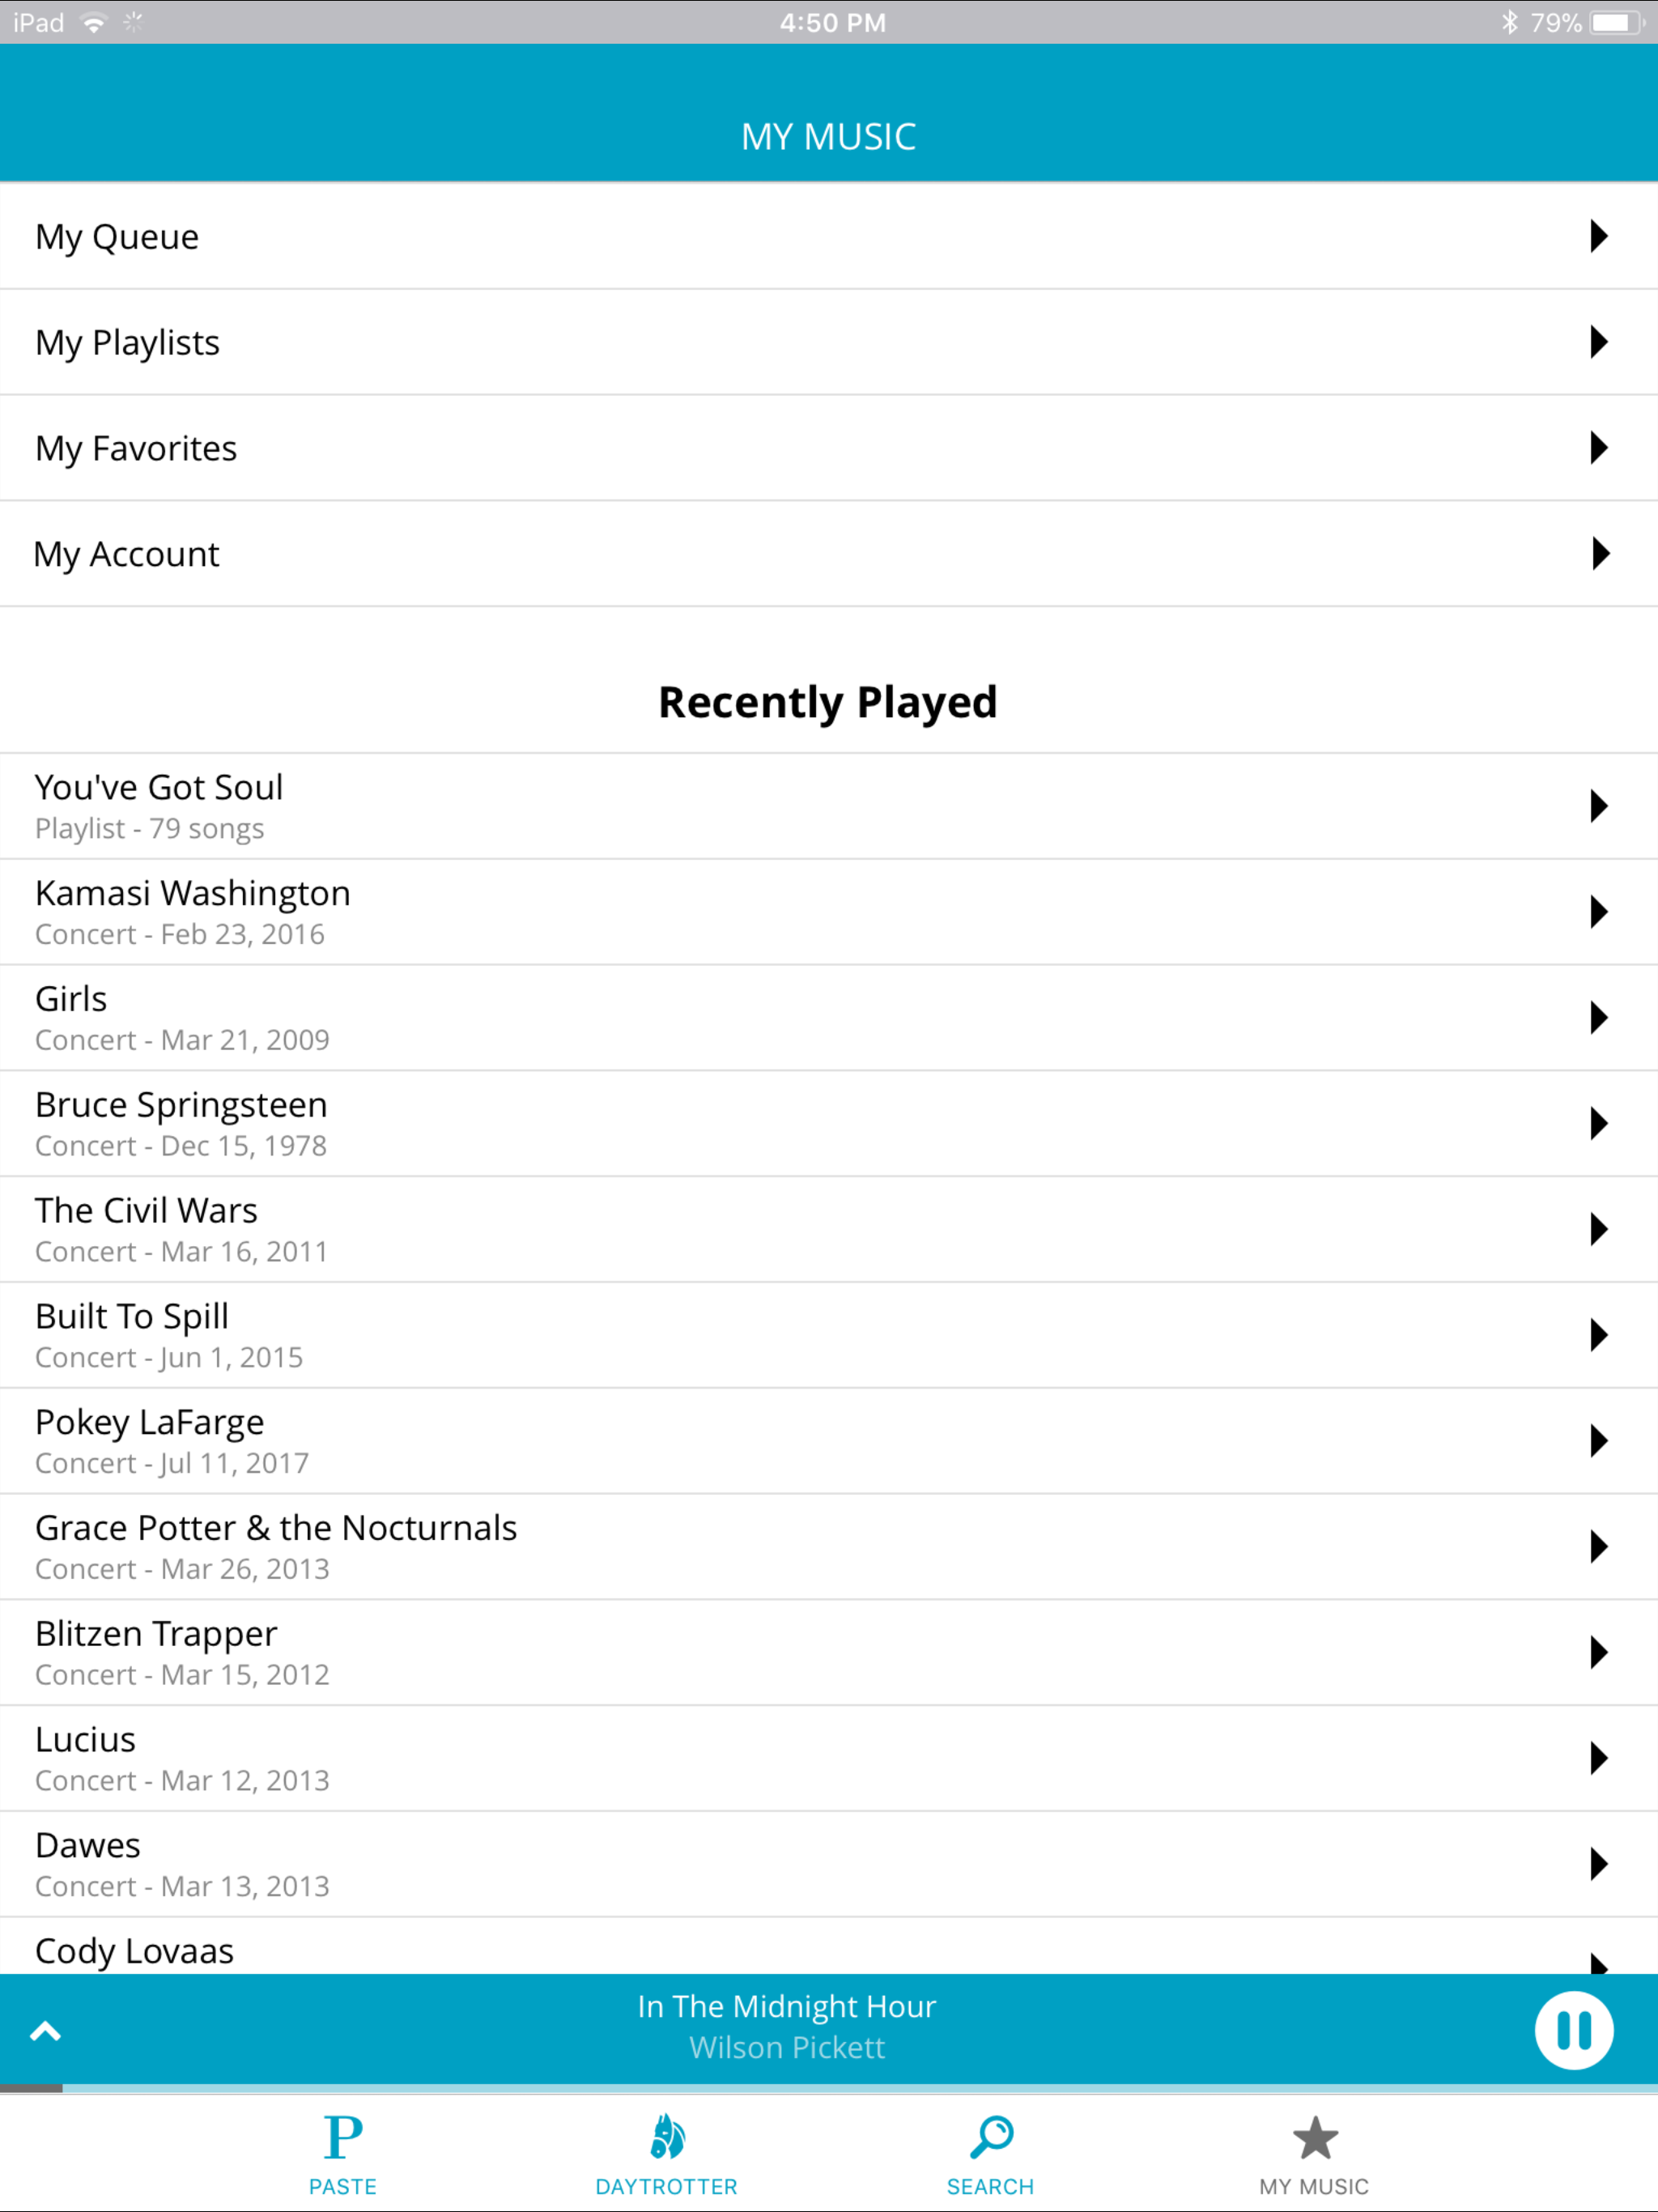Pause In The Midnight Hour playback
The height and width of the screenshot is (2212, 1658).
[1573, 2031]
